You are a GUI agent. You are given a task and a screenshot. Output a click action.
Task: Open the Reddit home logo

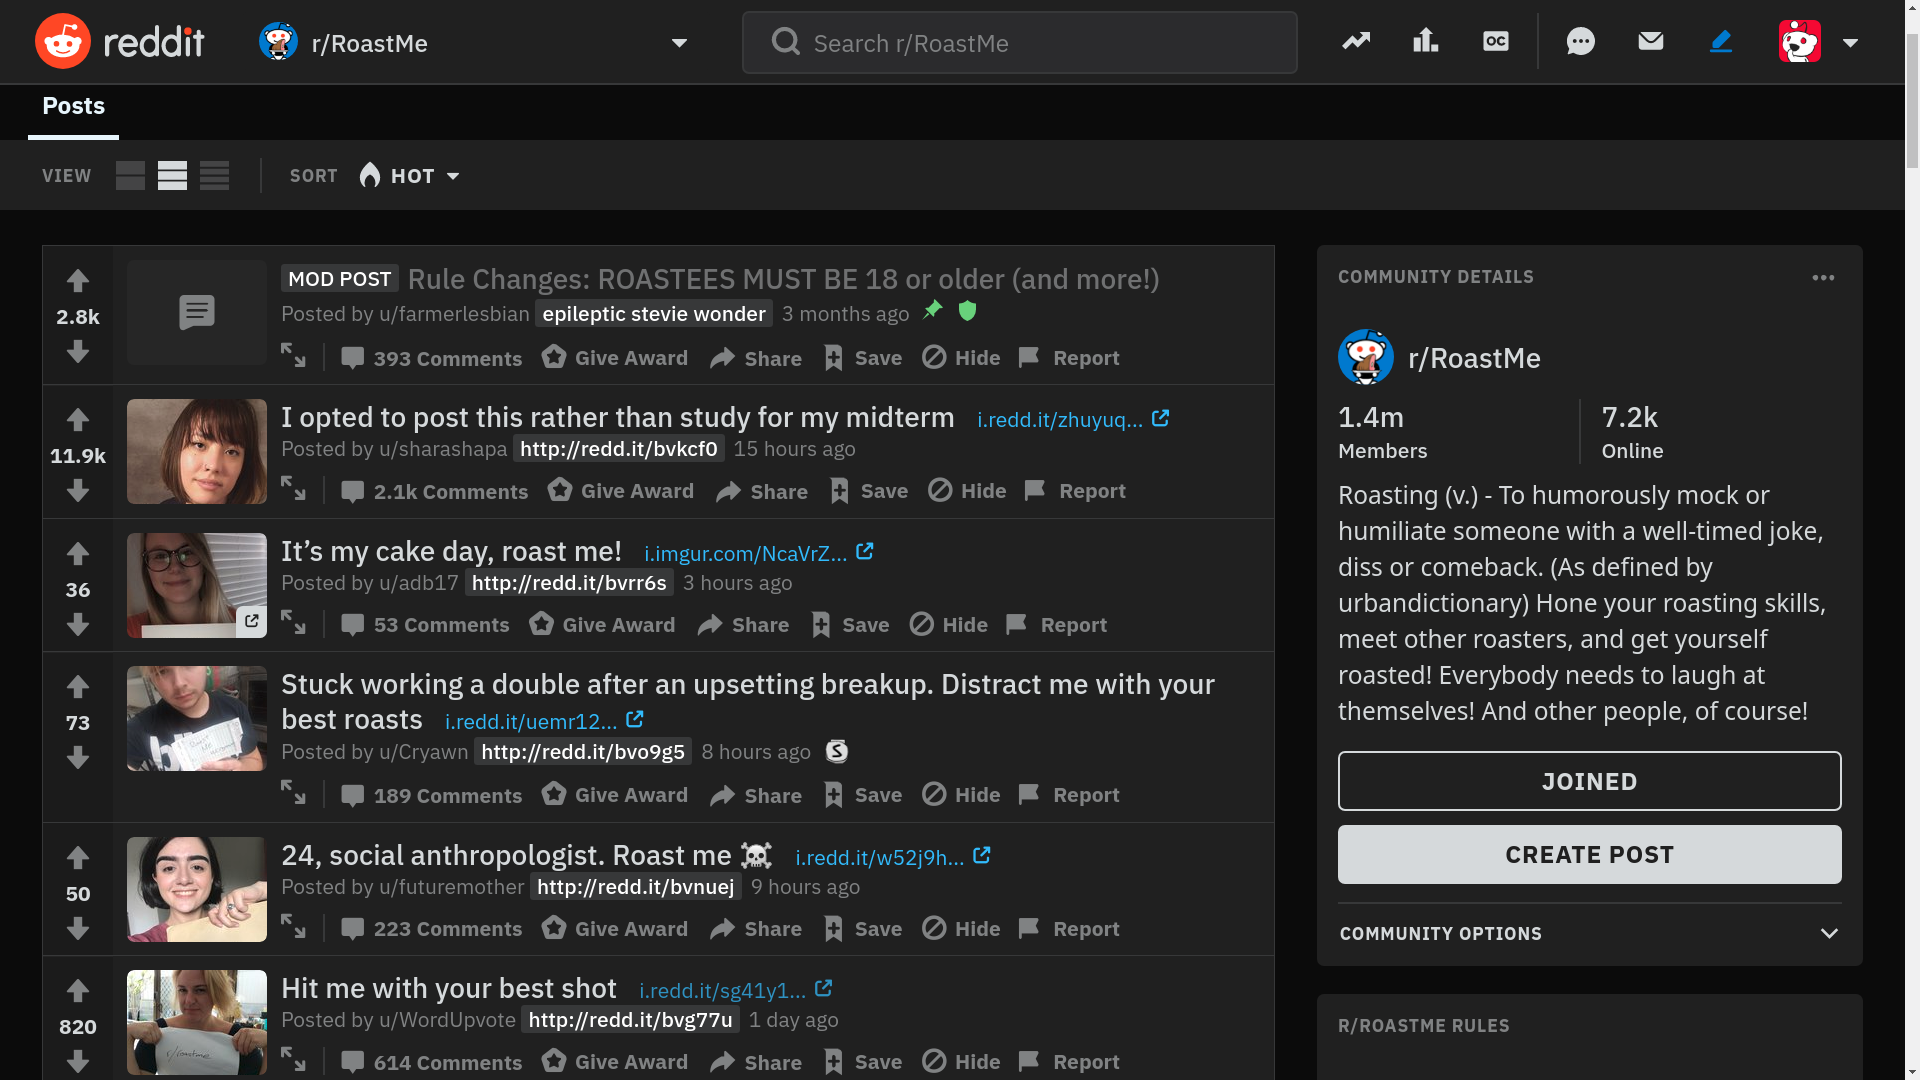119,42
